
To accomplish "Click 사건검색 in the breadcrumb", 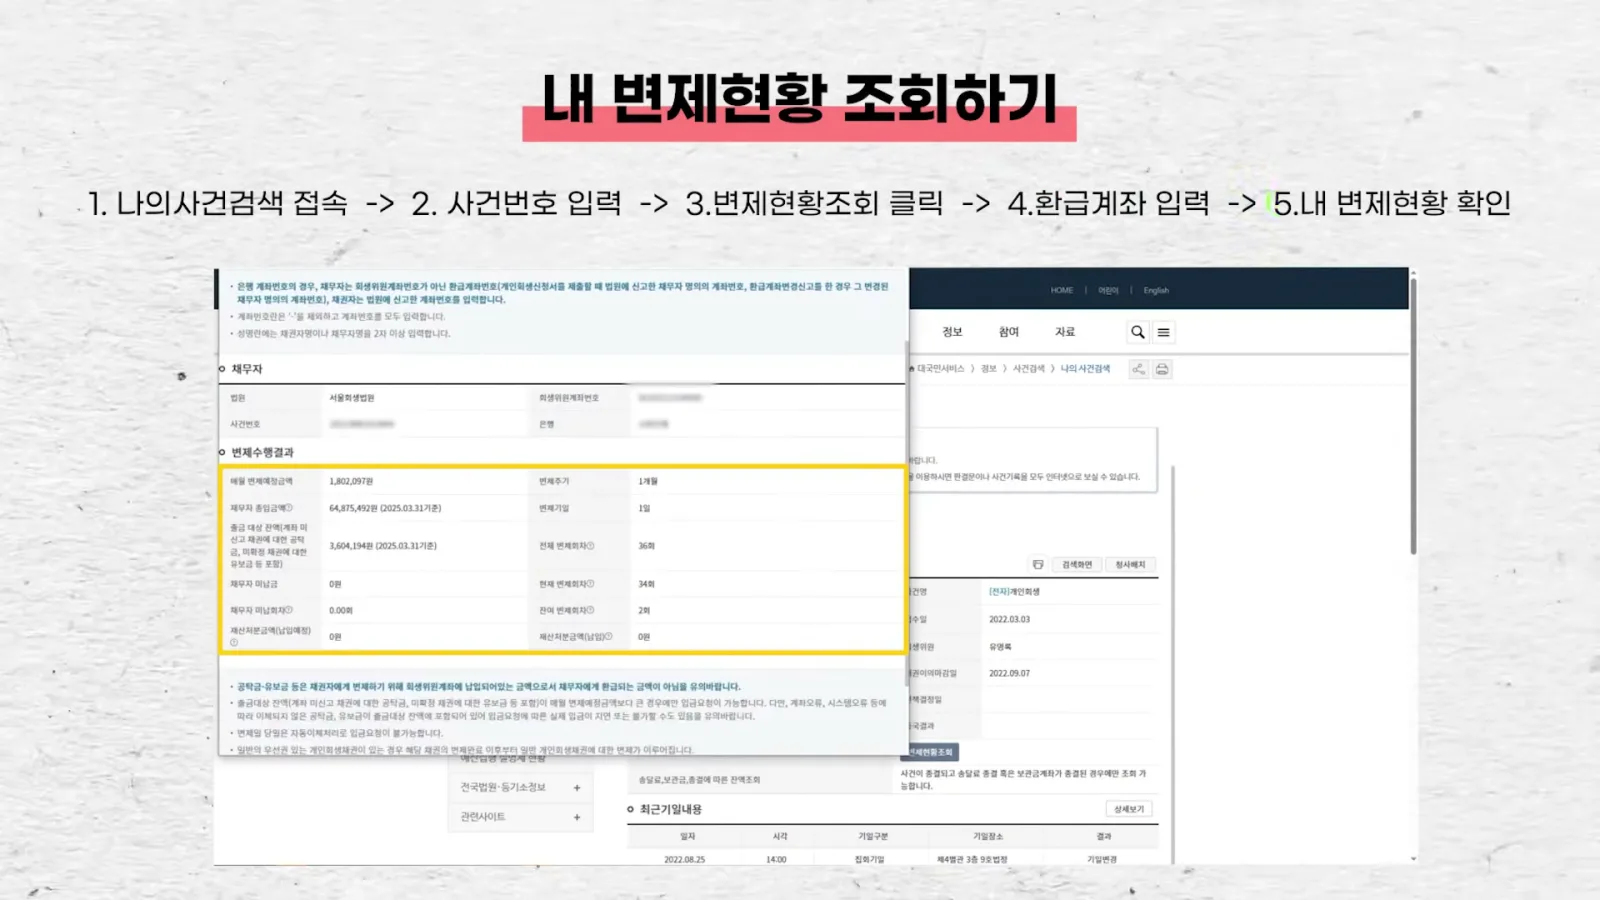I will (1029, 369).
